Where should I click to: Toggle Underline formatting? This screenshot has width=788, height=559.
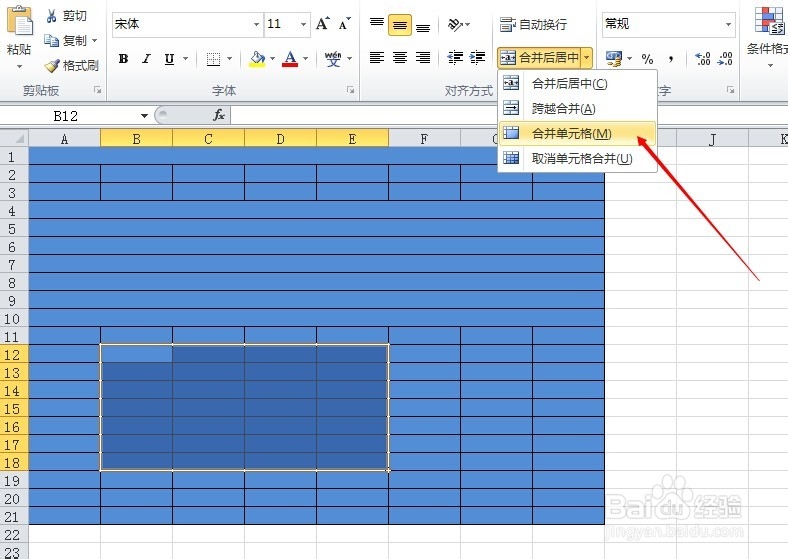(x=169, y=59)
